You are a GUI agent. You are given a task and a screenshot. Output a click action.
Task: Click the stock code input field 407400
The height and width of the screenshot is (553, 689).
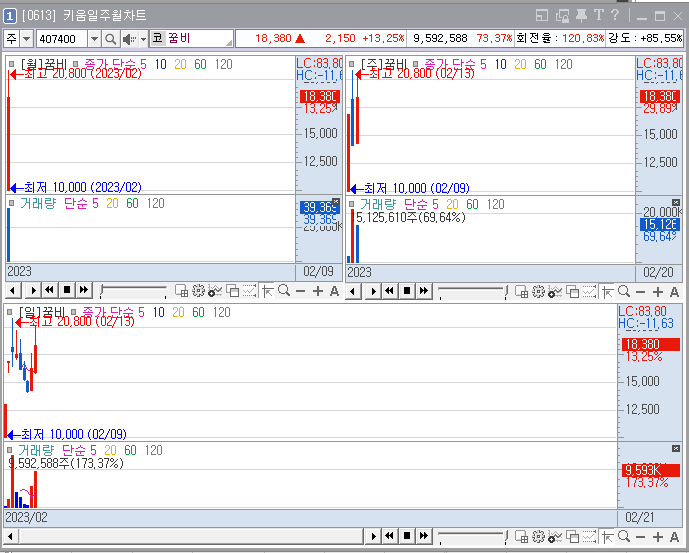pos(62,39)
